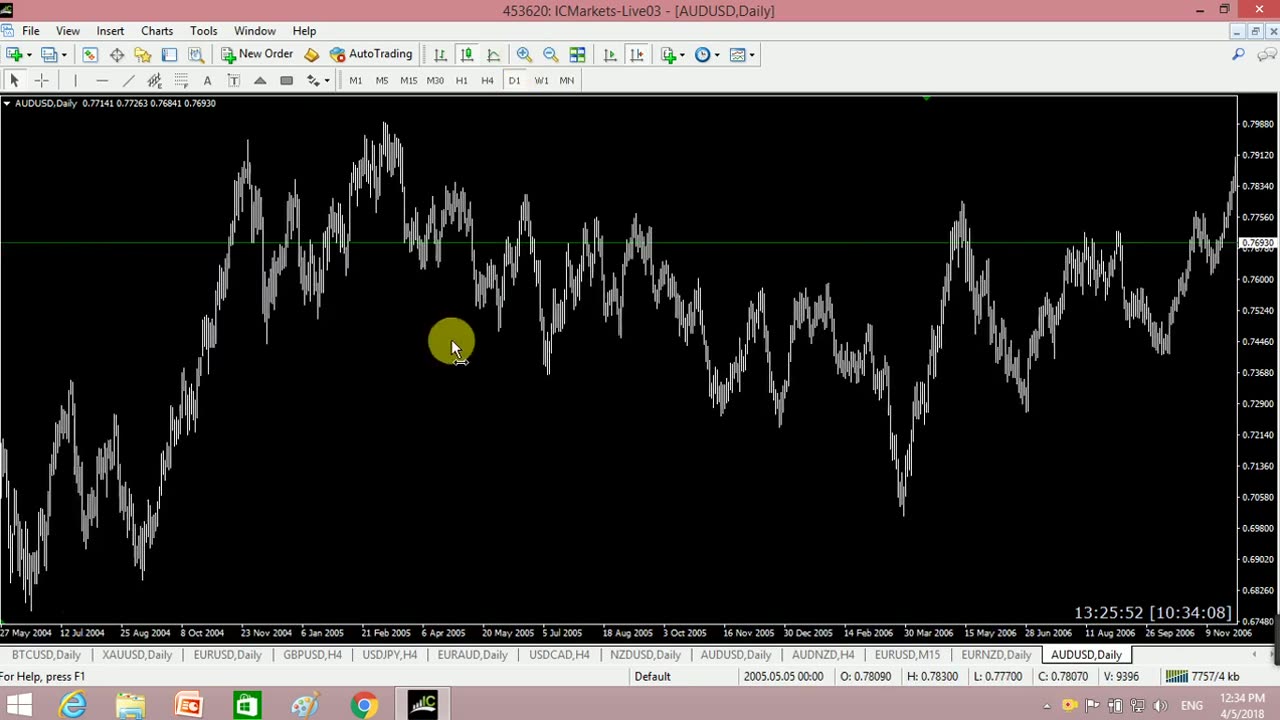Toggle chart auto scroll
Screen dimensions: 1280x720
click(610, 55)
